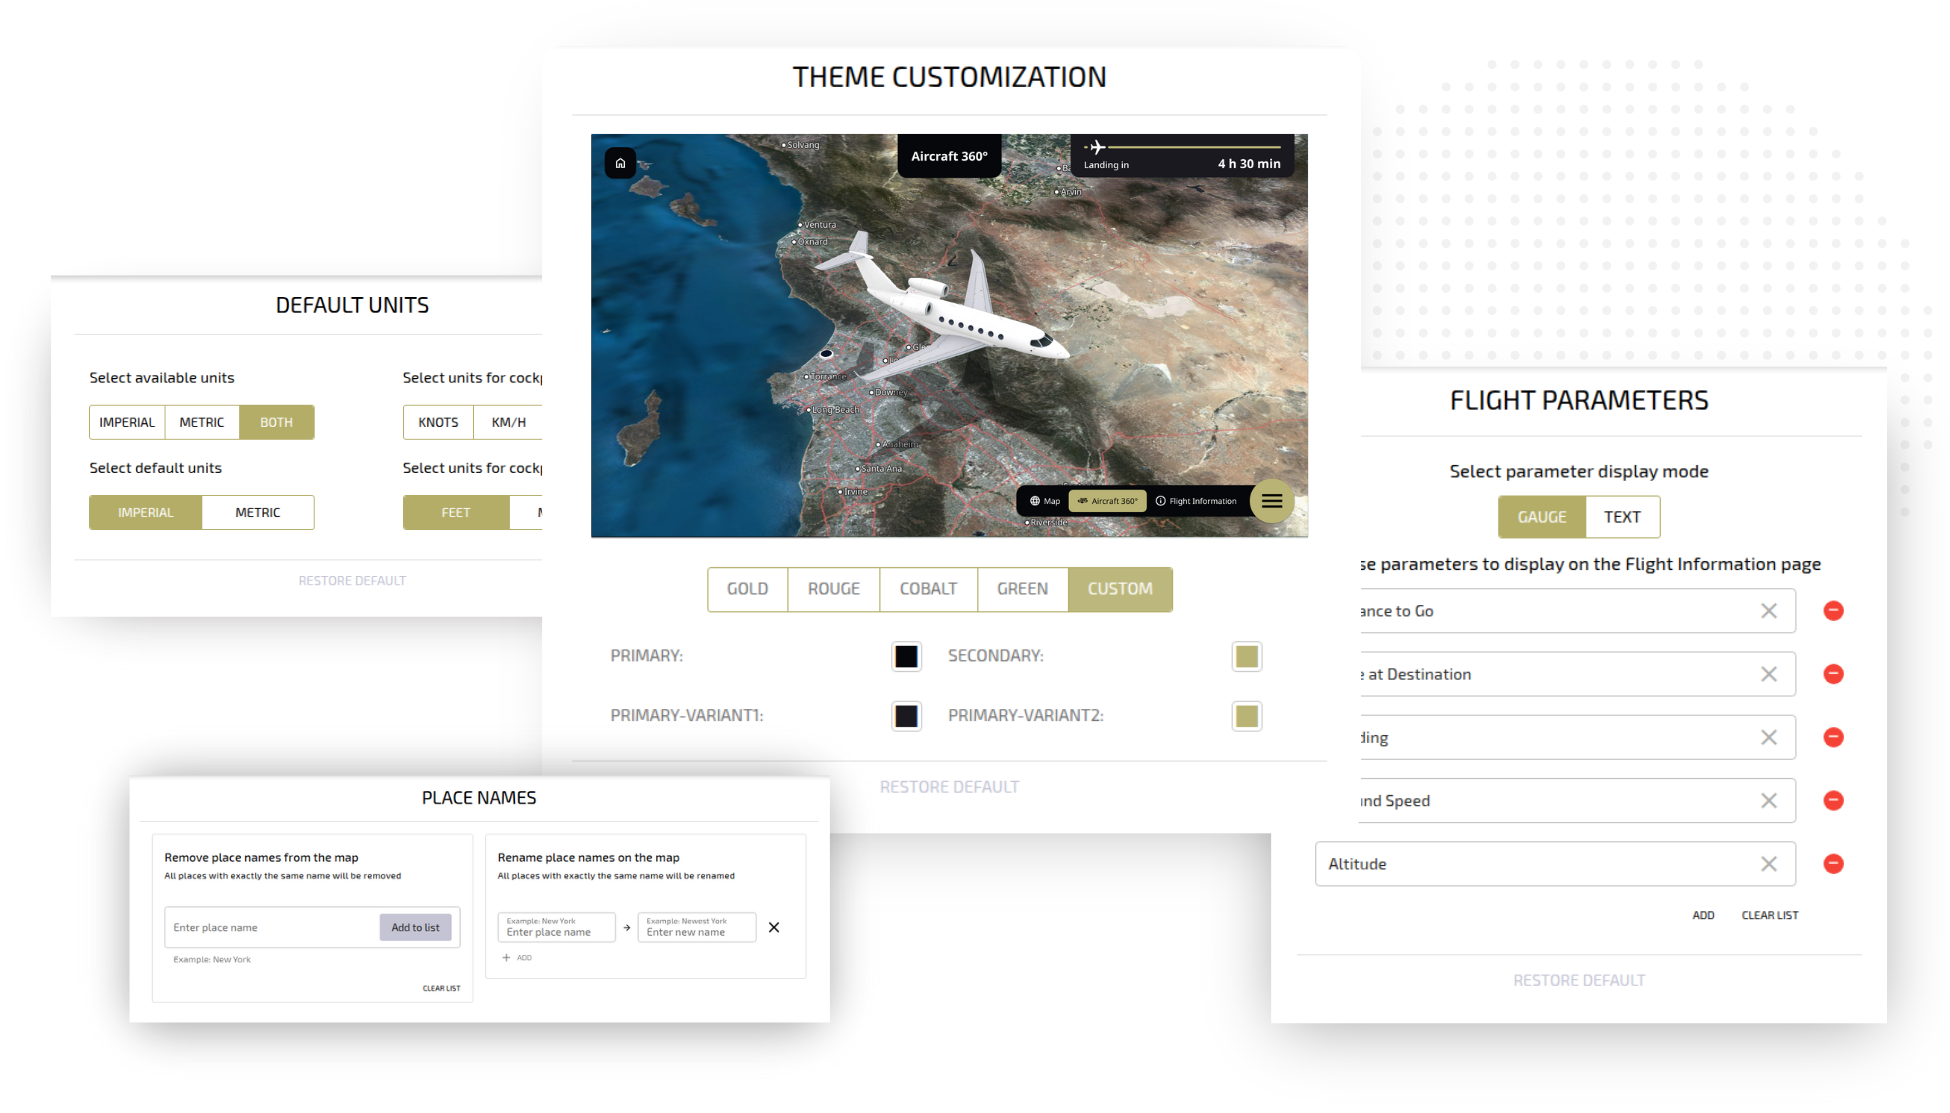Switch to the COBALT theme tab

coord(927,589)
